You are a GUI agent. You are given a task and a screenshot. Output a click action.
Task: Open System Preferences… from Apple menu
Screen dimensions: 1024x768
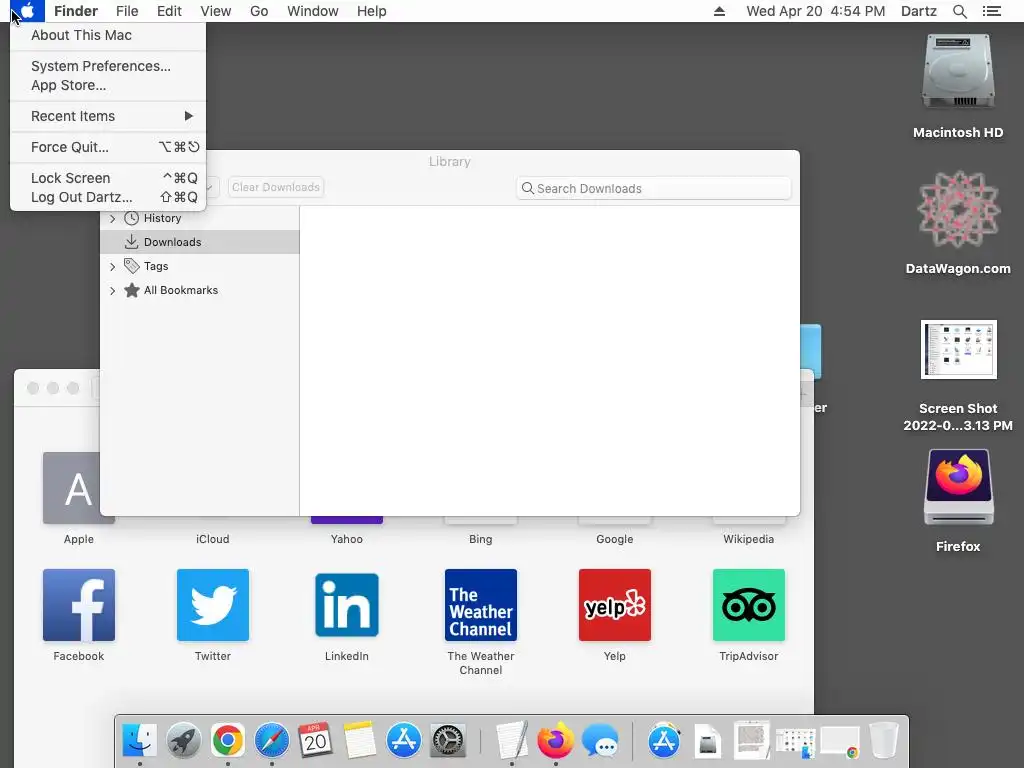pyautogui.click(x=108, y=66)
